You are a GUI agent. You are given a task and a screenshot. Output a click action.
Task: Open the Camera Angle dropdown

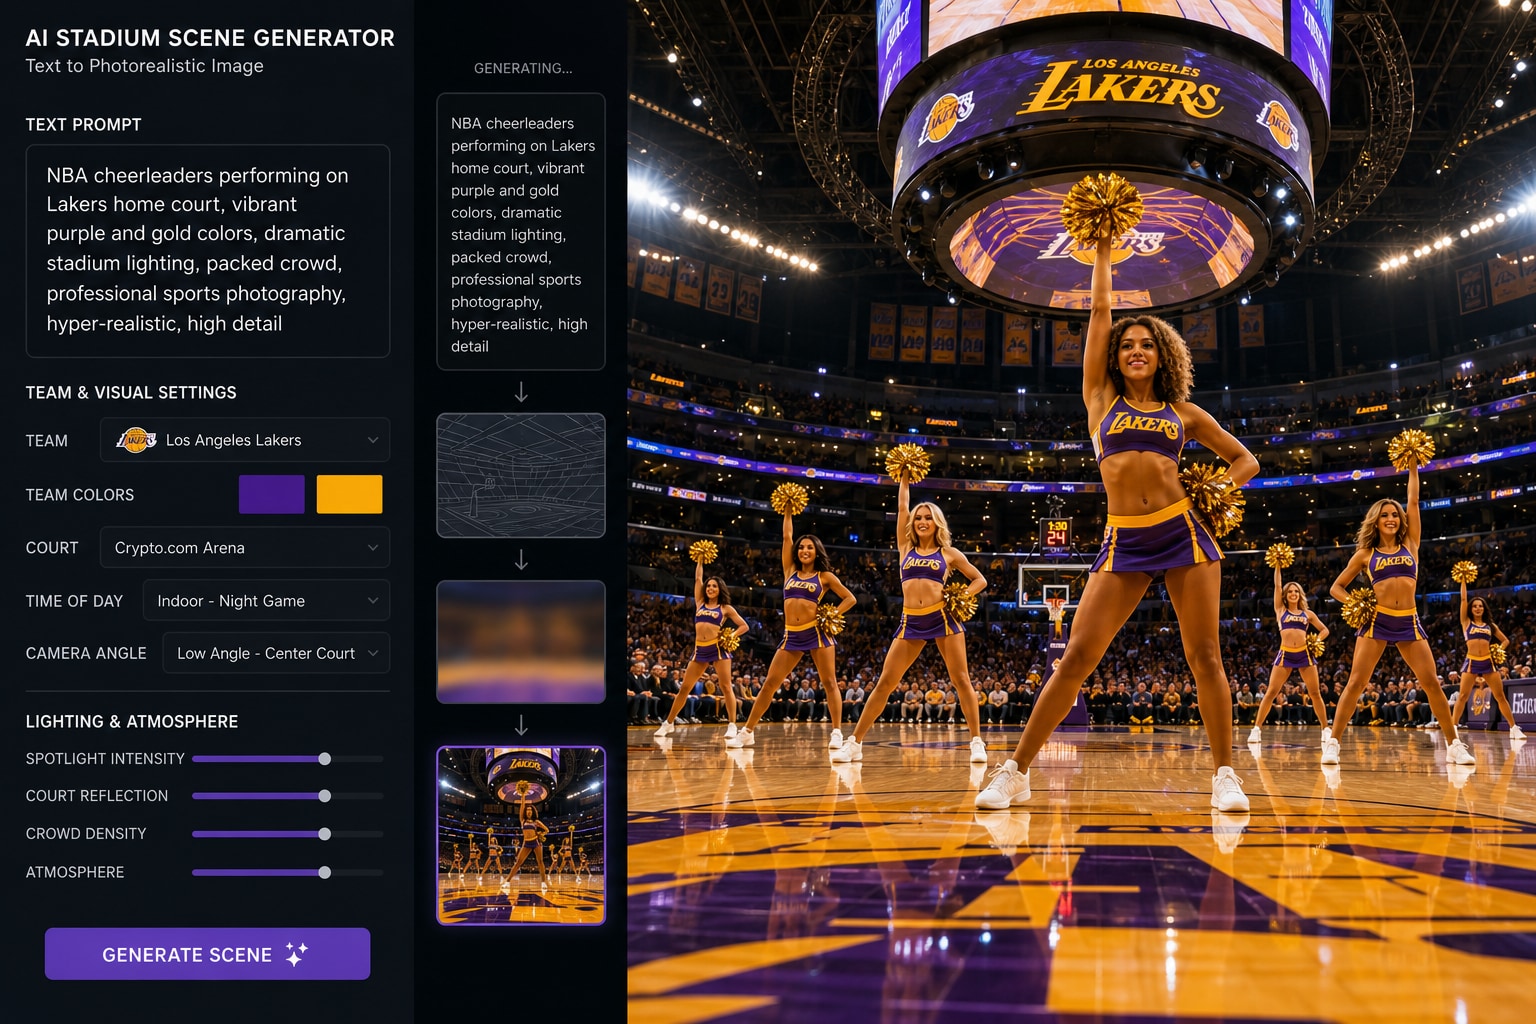click(276, 653)
